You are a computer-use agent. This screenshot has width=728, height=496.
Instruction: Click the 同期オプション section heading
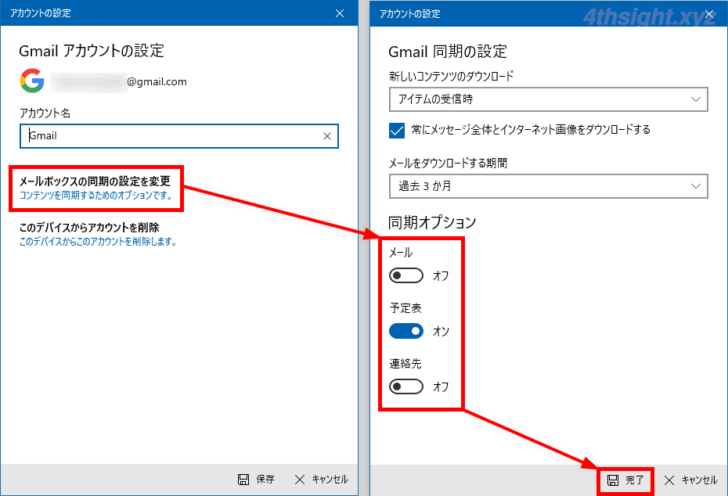(x=432, y=222)
